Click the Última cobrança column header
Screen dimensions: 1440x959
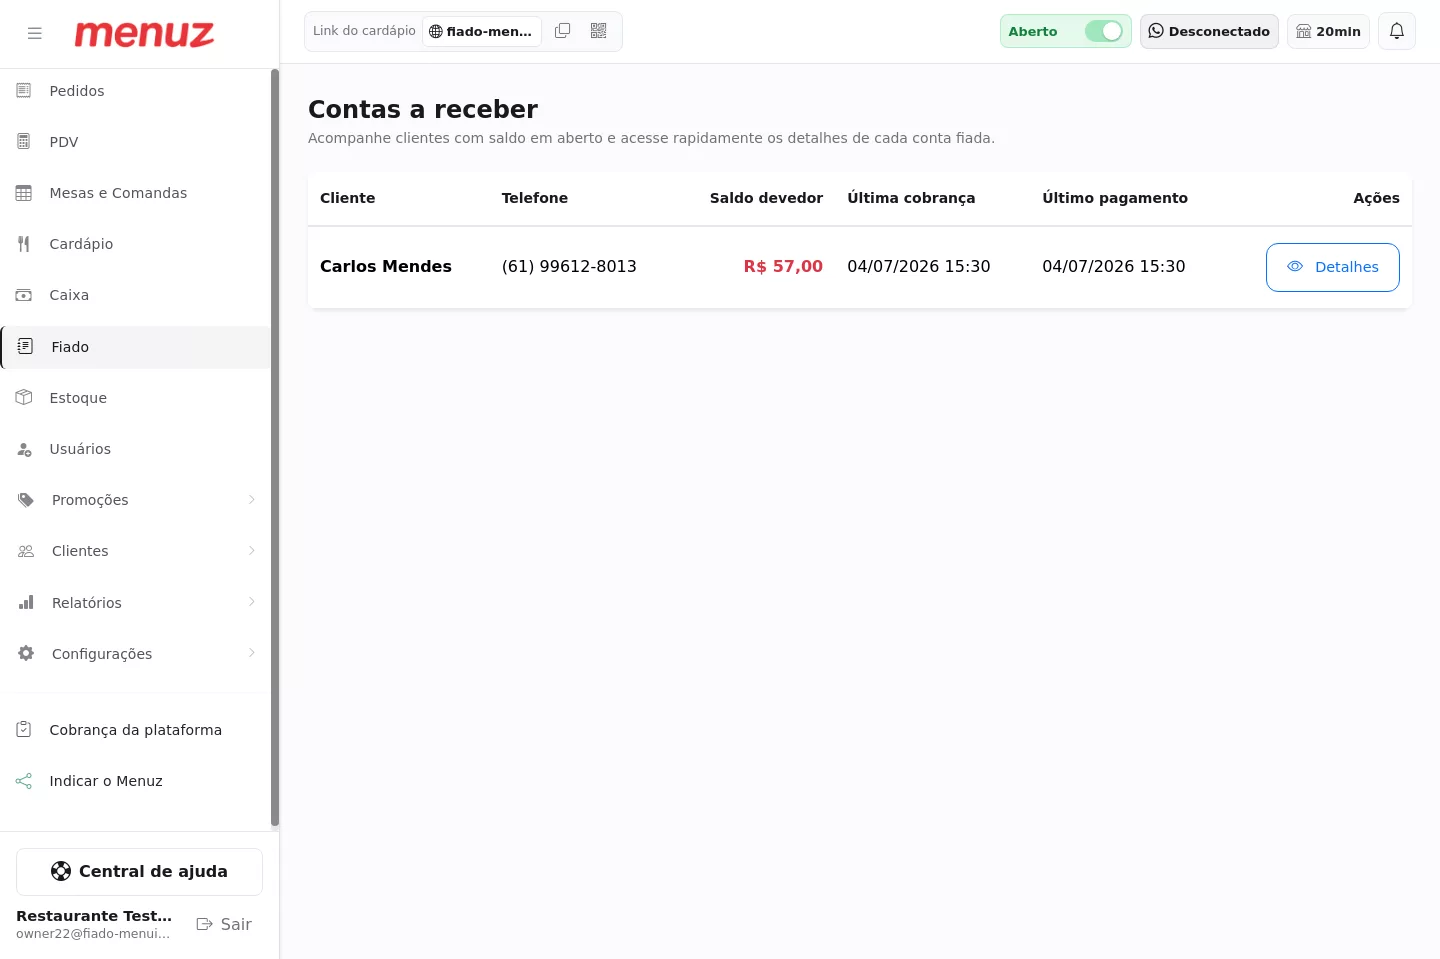911,198
